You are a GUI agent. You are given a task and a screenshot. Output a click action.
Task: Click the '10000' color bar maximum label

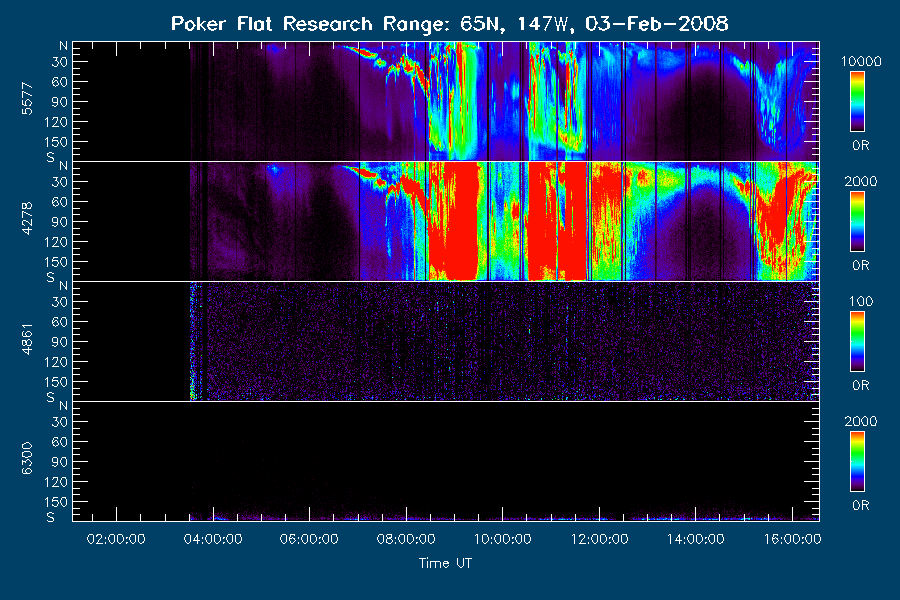(861, 61)
